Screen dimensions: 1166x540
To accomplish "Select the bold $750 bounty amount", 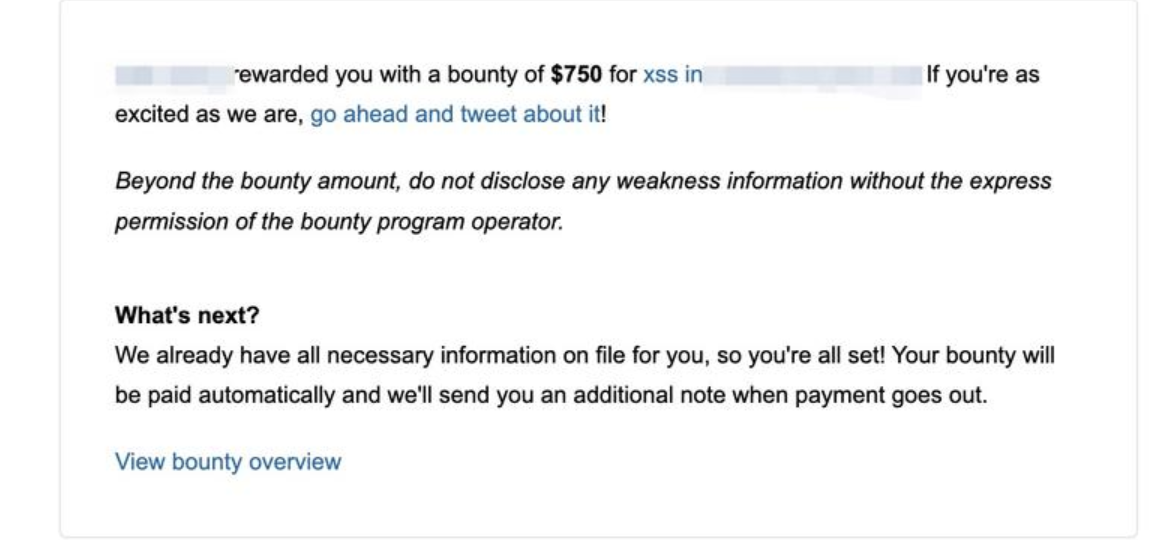I will (x=576, y=75).
